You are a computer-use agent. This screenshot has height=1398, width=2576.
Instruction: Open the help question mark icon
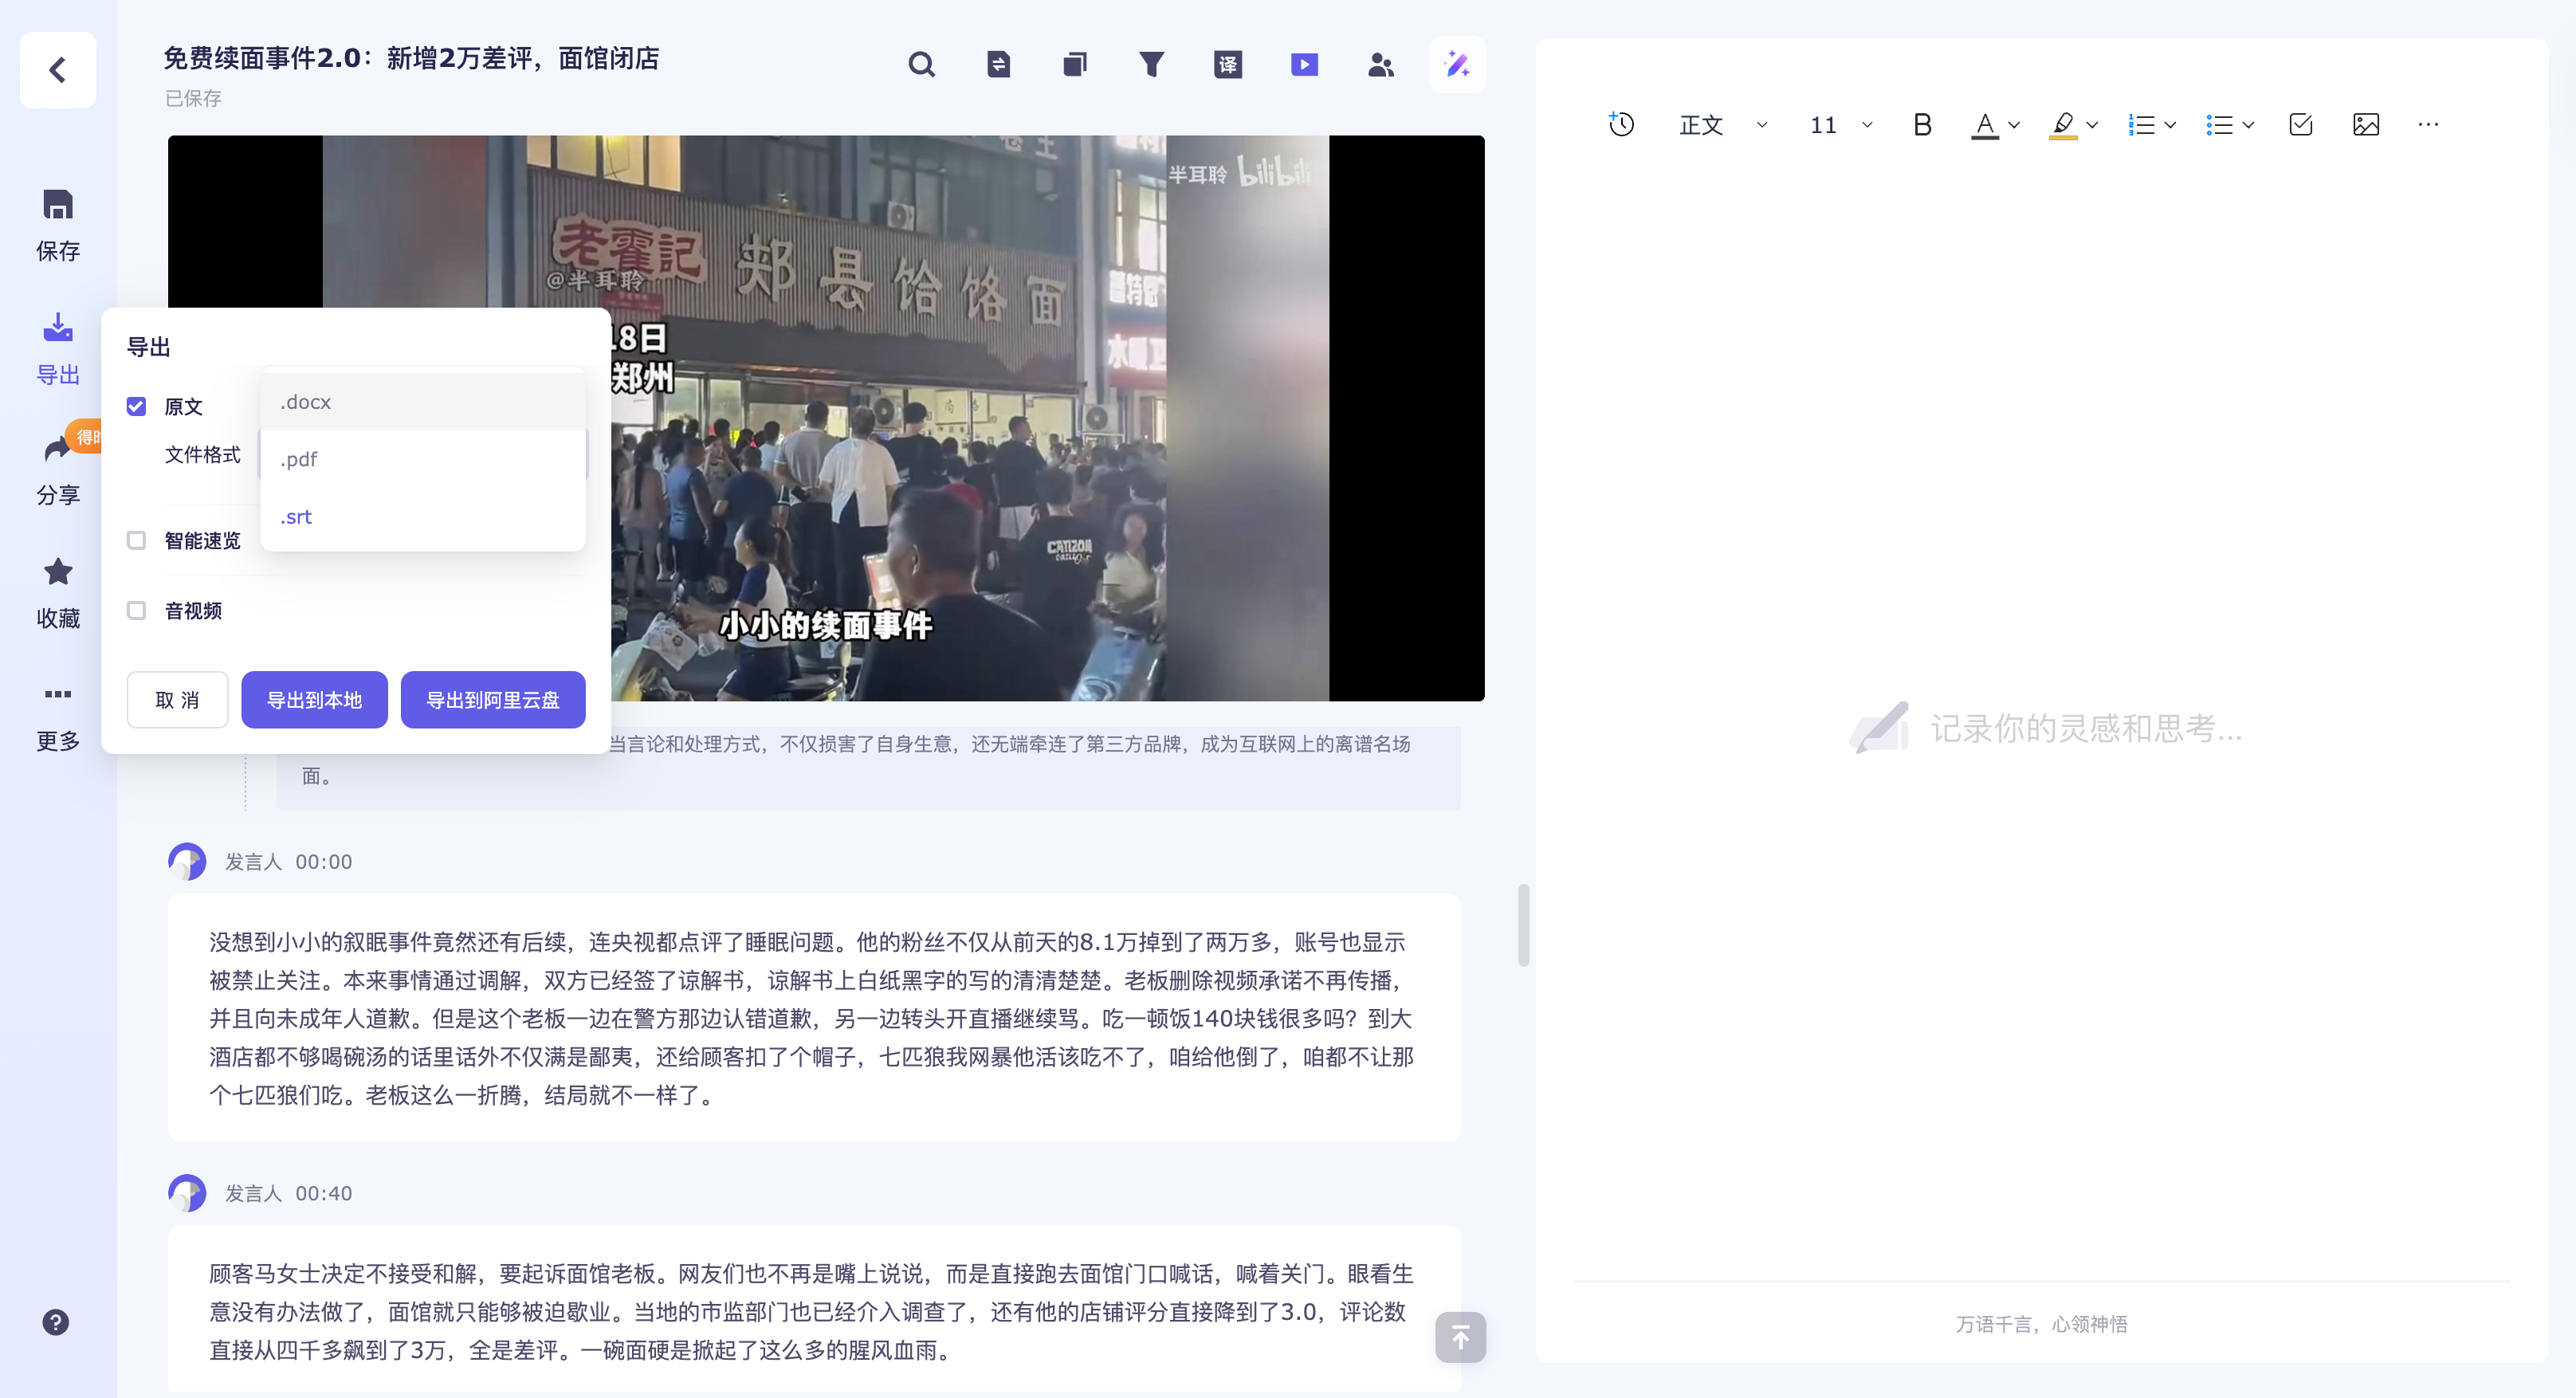pos(56,1322)
